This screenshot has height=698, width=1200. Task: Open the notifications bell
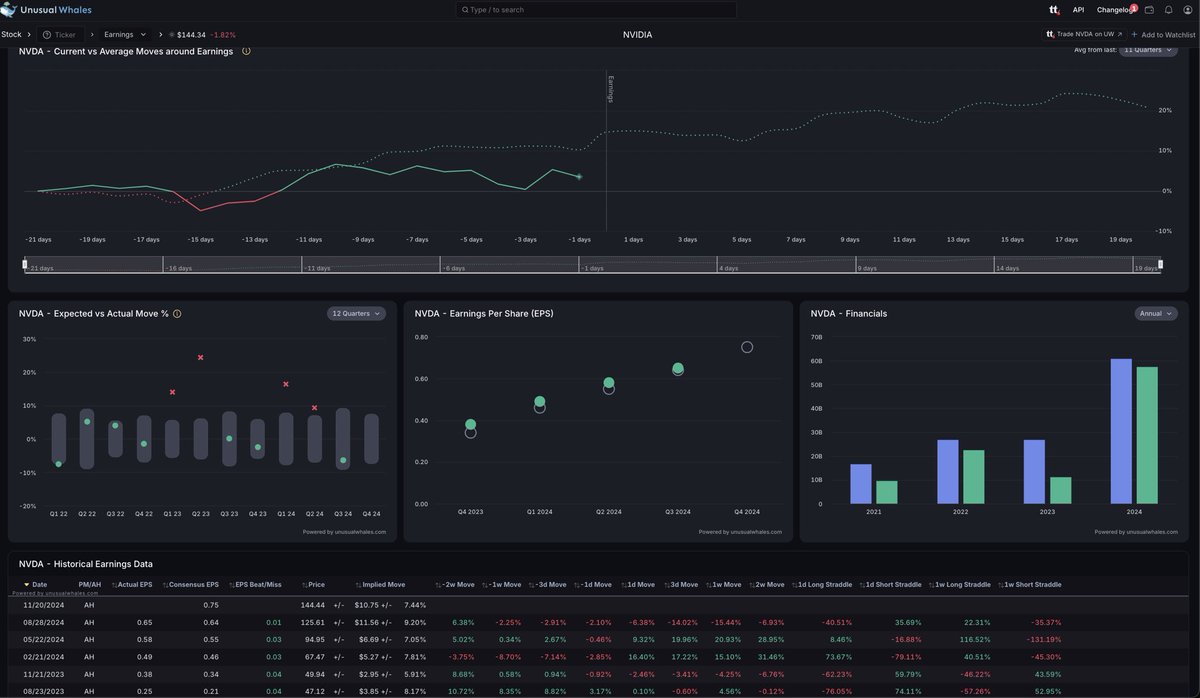pos(1168,10)
